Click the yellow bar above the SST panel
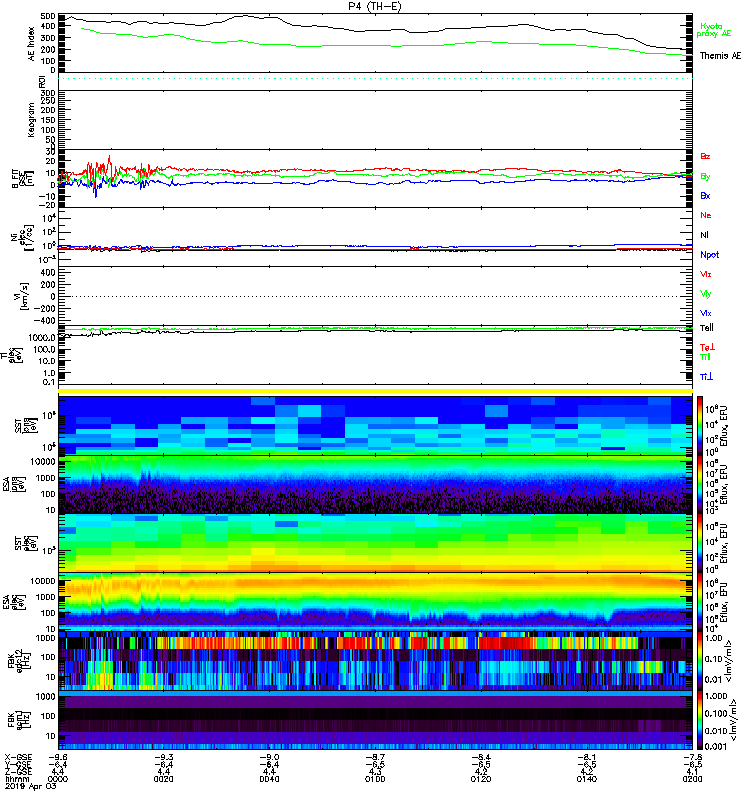This screenshot has width=750, height=800. pyautogui.click(x=375, y=391)
